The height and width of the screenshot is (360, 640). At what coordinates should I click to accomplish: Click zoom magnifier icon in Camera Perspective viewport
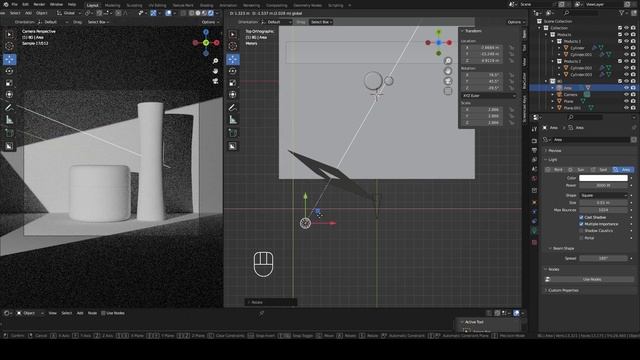tap(216, 61)
